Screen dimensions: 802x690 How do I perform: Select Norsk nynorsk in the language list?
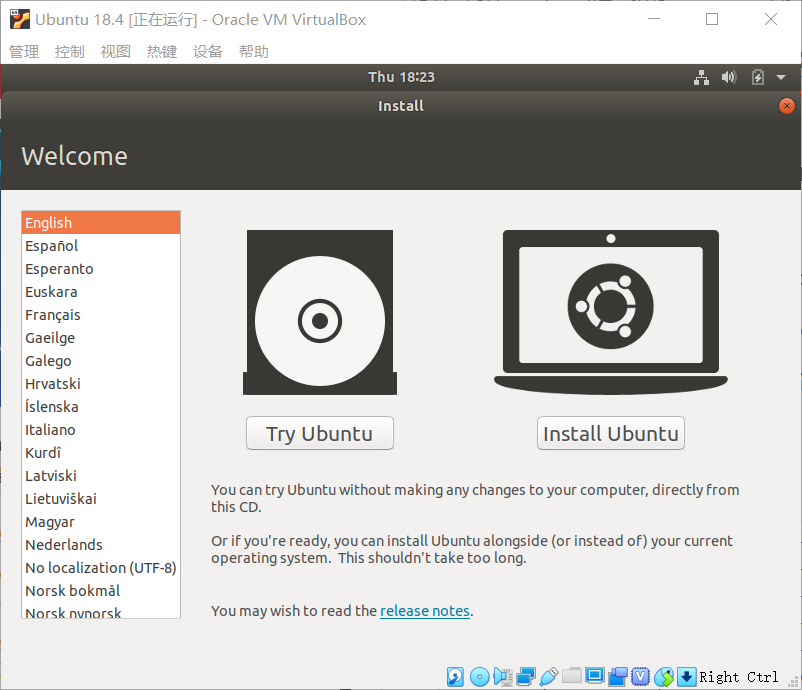point(101,611)
